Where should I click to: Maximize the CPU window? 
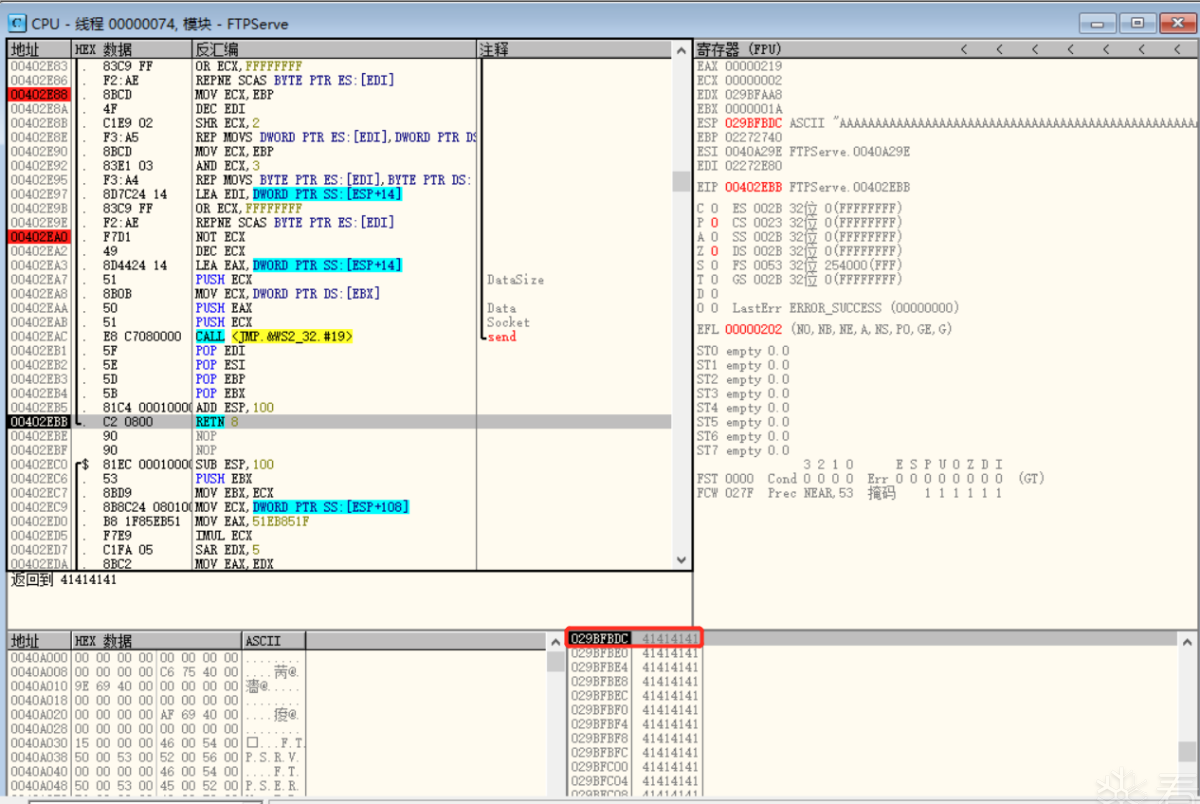1137,22
